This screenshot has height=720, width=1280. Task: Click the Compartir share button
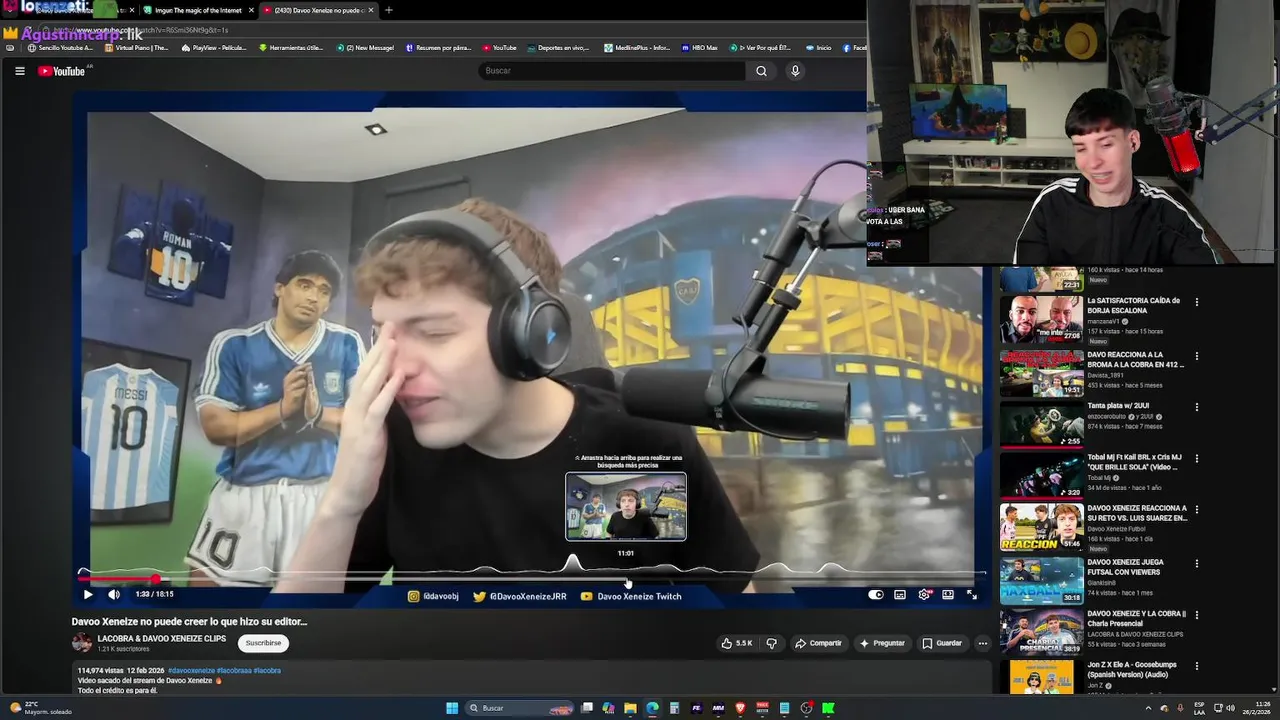click(x=818, y=643)
